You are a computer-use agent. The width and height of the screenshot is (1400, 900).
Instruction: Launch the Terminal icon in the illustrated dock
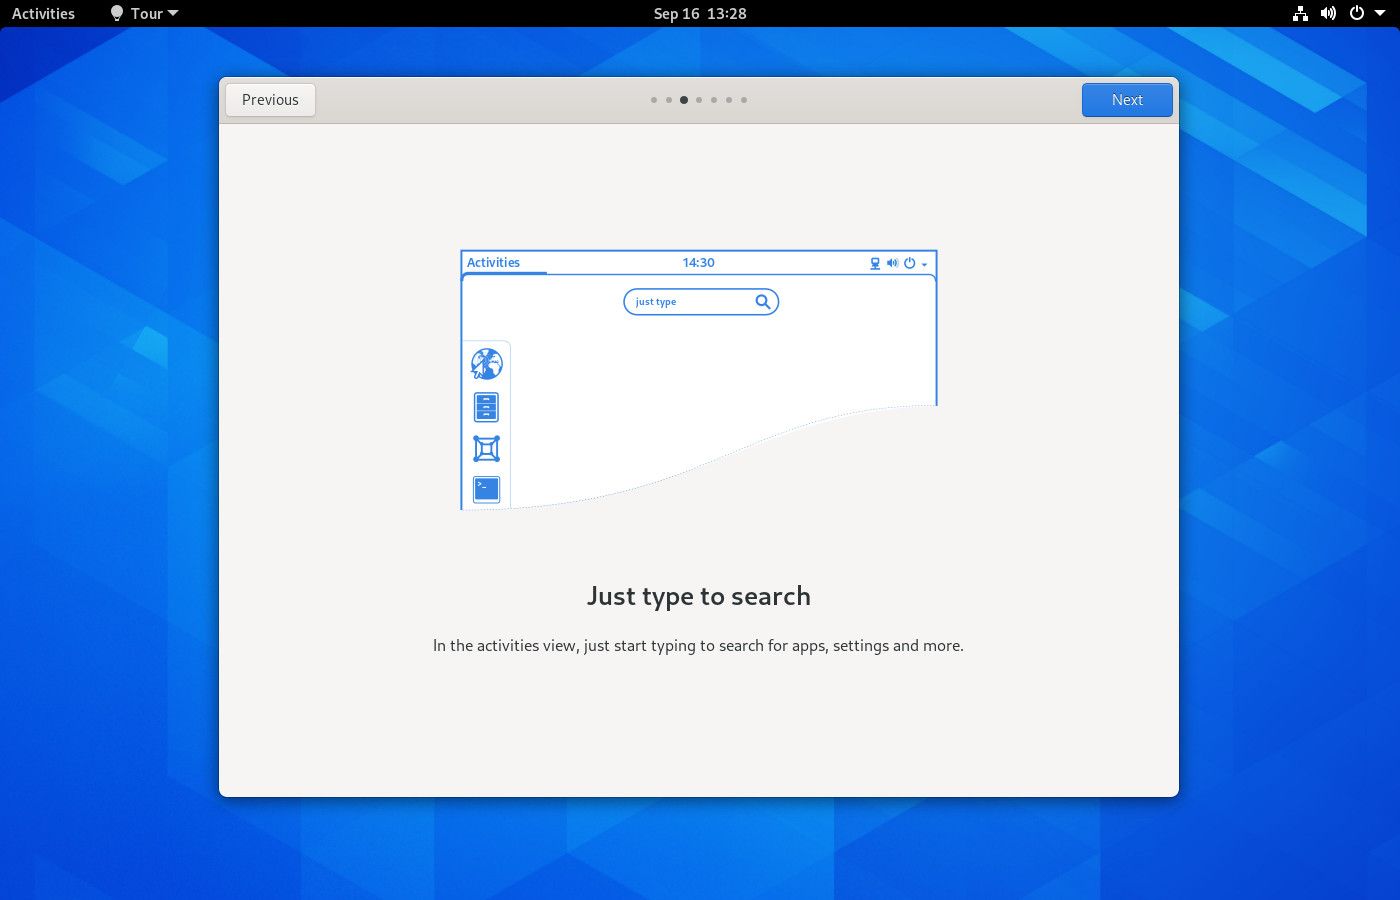[x=485, y=489]
